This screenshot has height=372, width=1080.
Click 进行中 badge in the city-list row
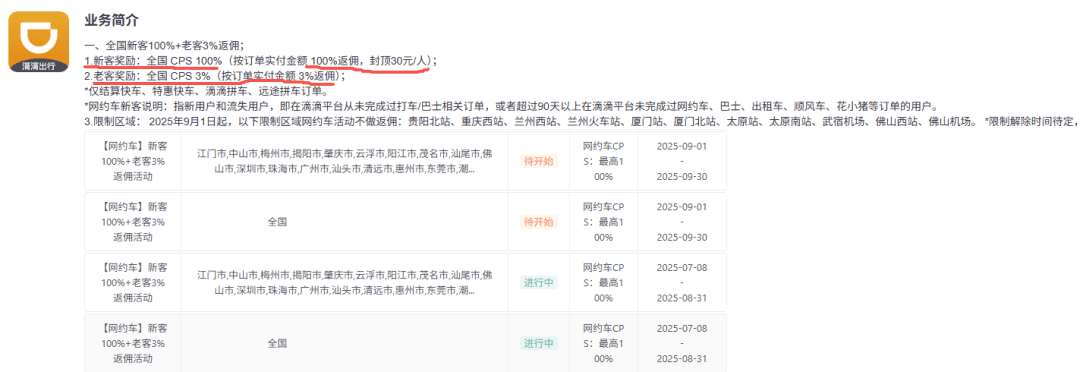(539, 282)
